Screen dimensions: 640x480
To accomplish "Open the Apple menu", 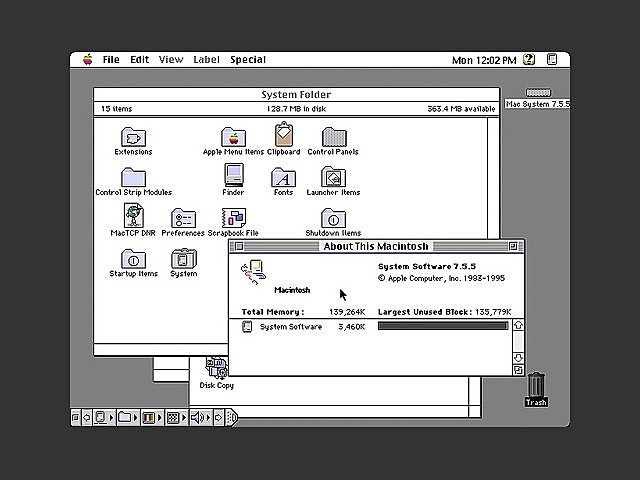I will (87, 60).
